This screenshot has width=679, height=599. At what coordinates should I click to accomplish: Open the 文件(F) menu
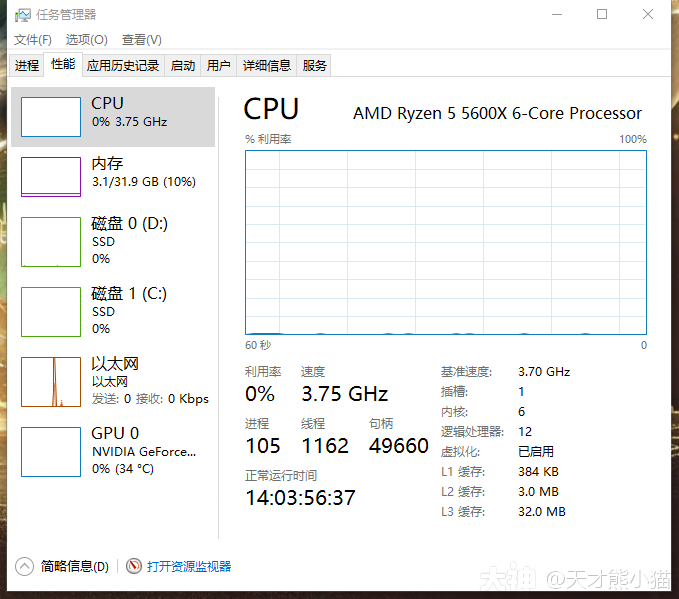33,40
